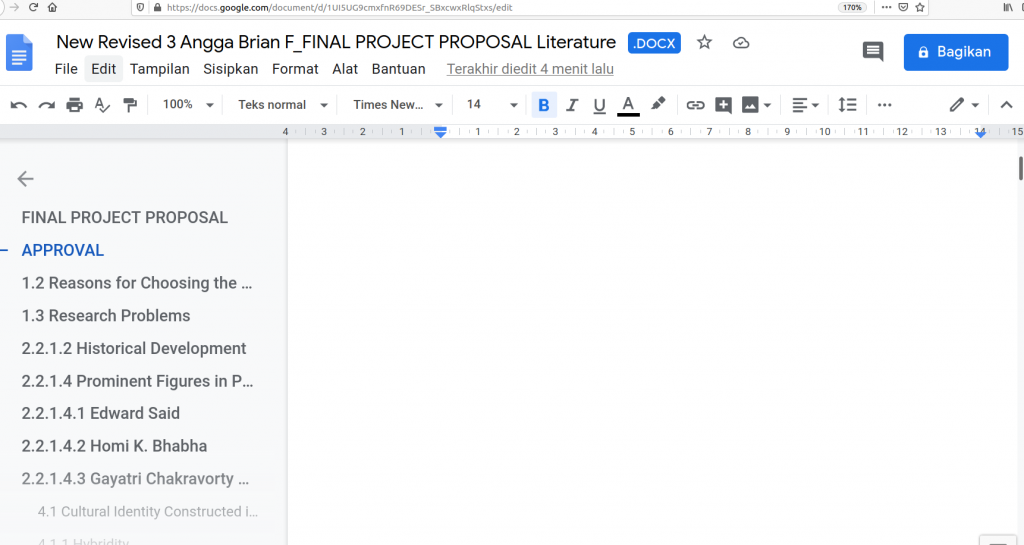
Task: Open the Terakhir diedit 4 menit lalu link
Action: pyautogui.click(x=530, y=69)
